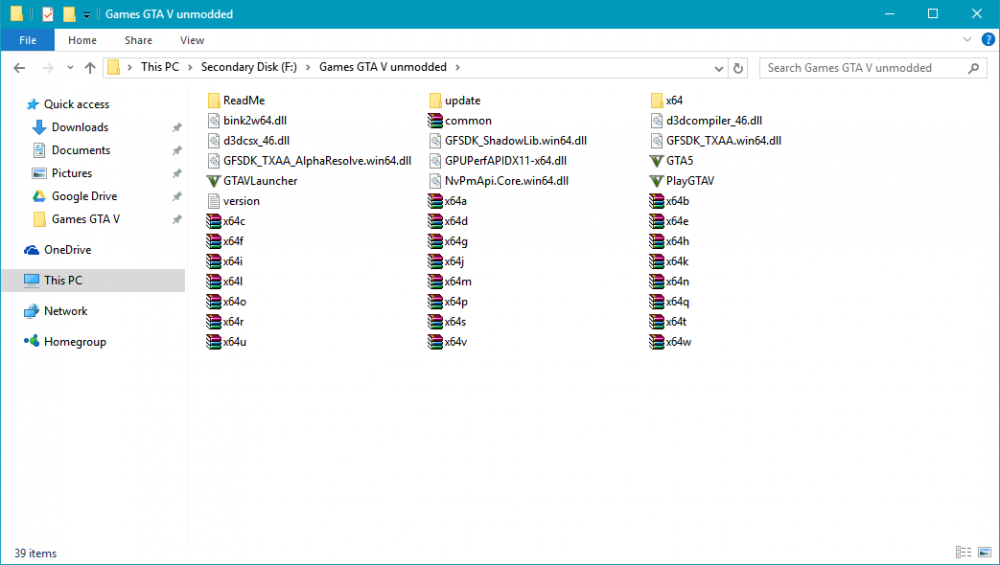
Task: Select the GTA5 application icon
Action: pos(656,161)
